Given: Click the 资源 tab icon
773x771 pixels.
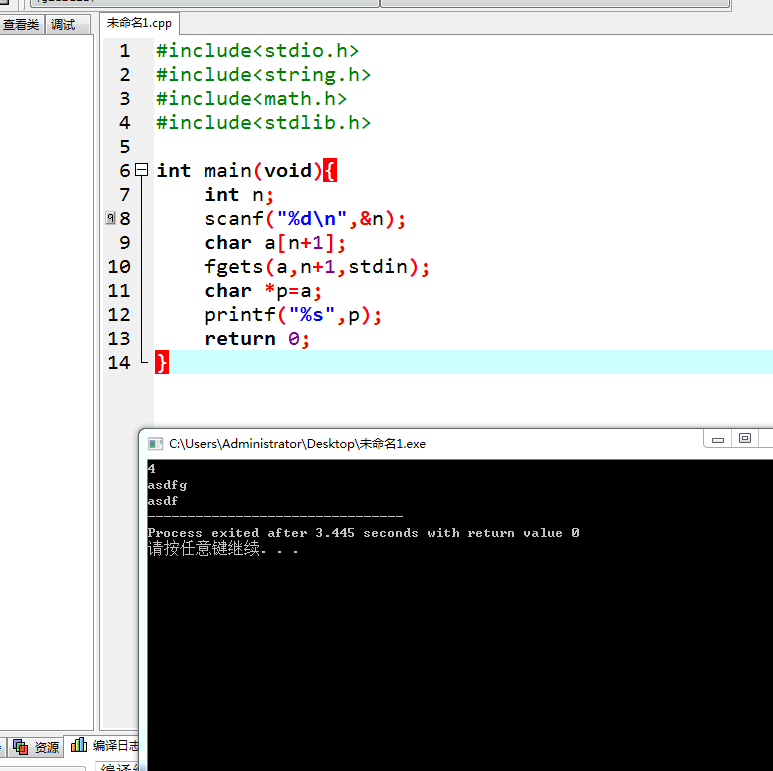Looking at the screenshot, I should [x=20, y=747].
